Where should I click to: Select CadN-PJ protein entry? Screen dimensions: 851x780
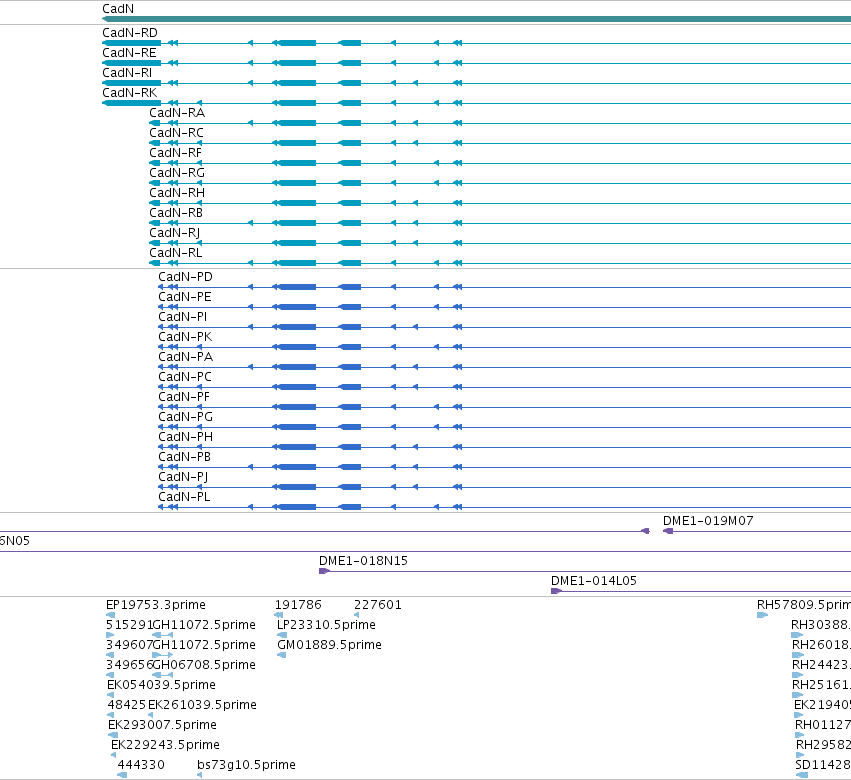183,477
